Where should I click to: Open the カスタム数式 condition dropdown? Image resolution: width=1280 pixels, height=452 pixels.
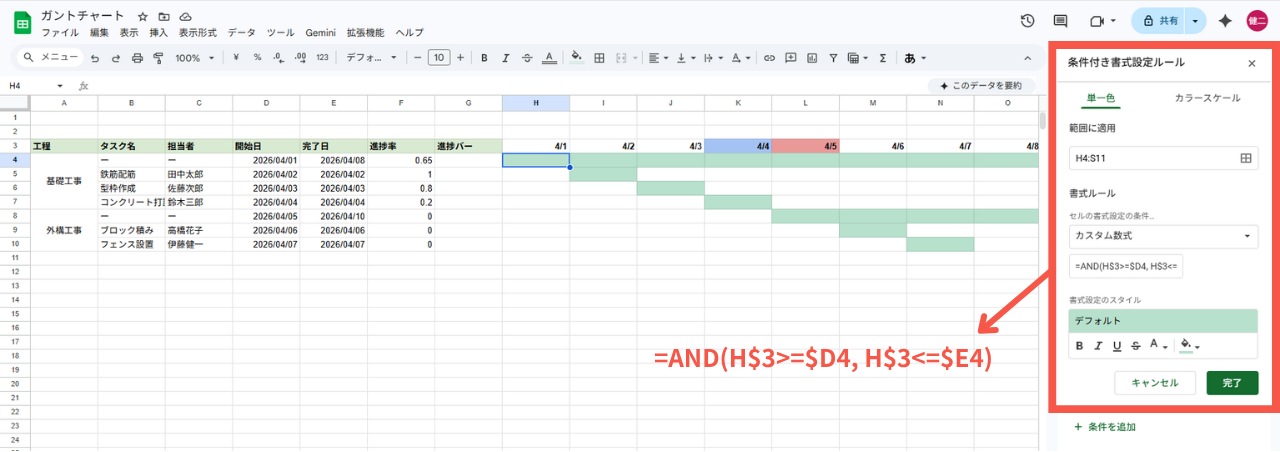[1163, 237]
